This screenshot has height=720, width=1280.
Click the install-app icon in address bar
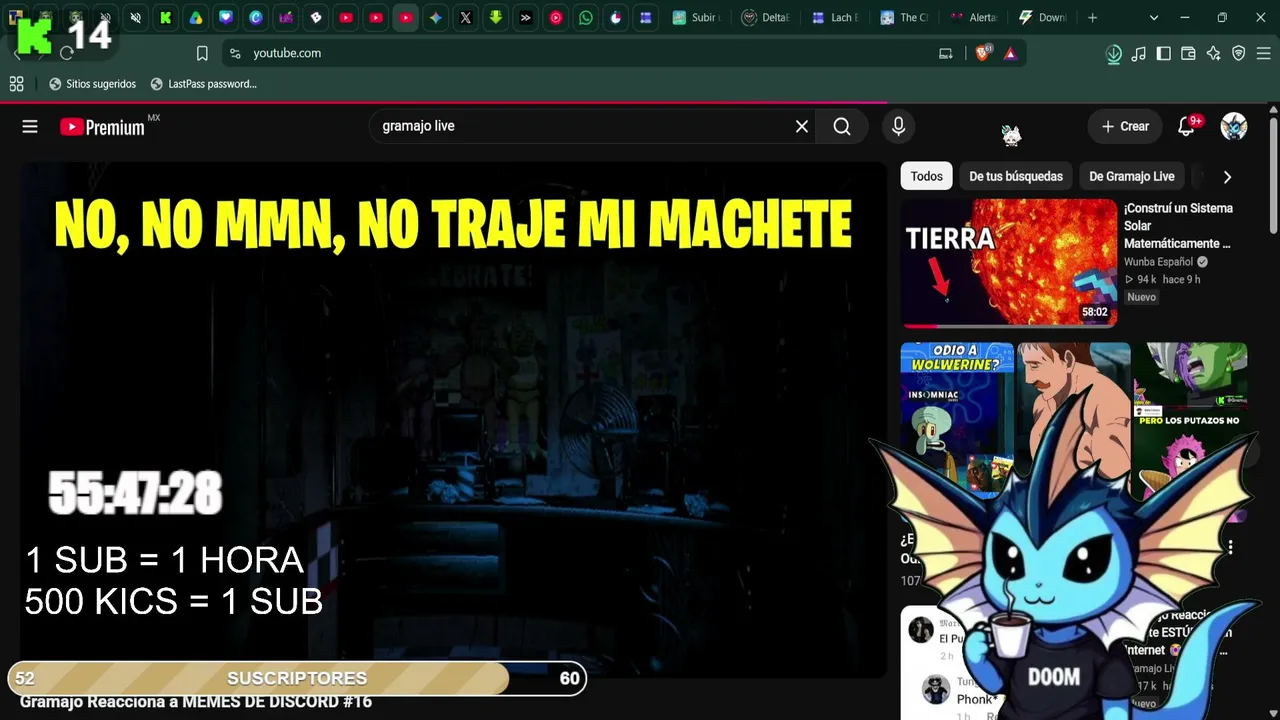(945, 53)
